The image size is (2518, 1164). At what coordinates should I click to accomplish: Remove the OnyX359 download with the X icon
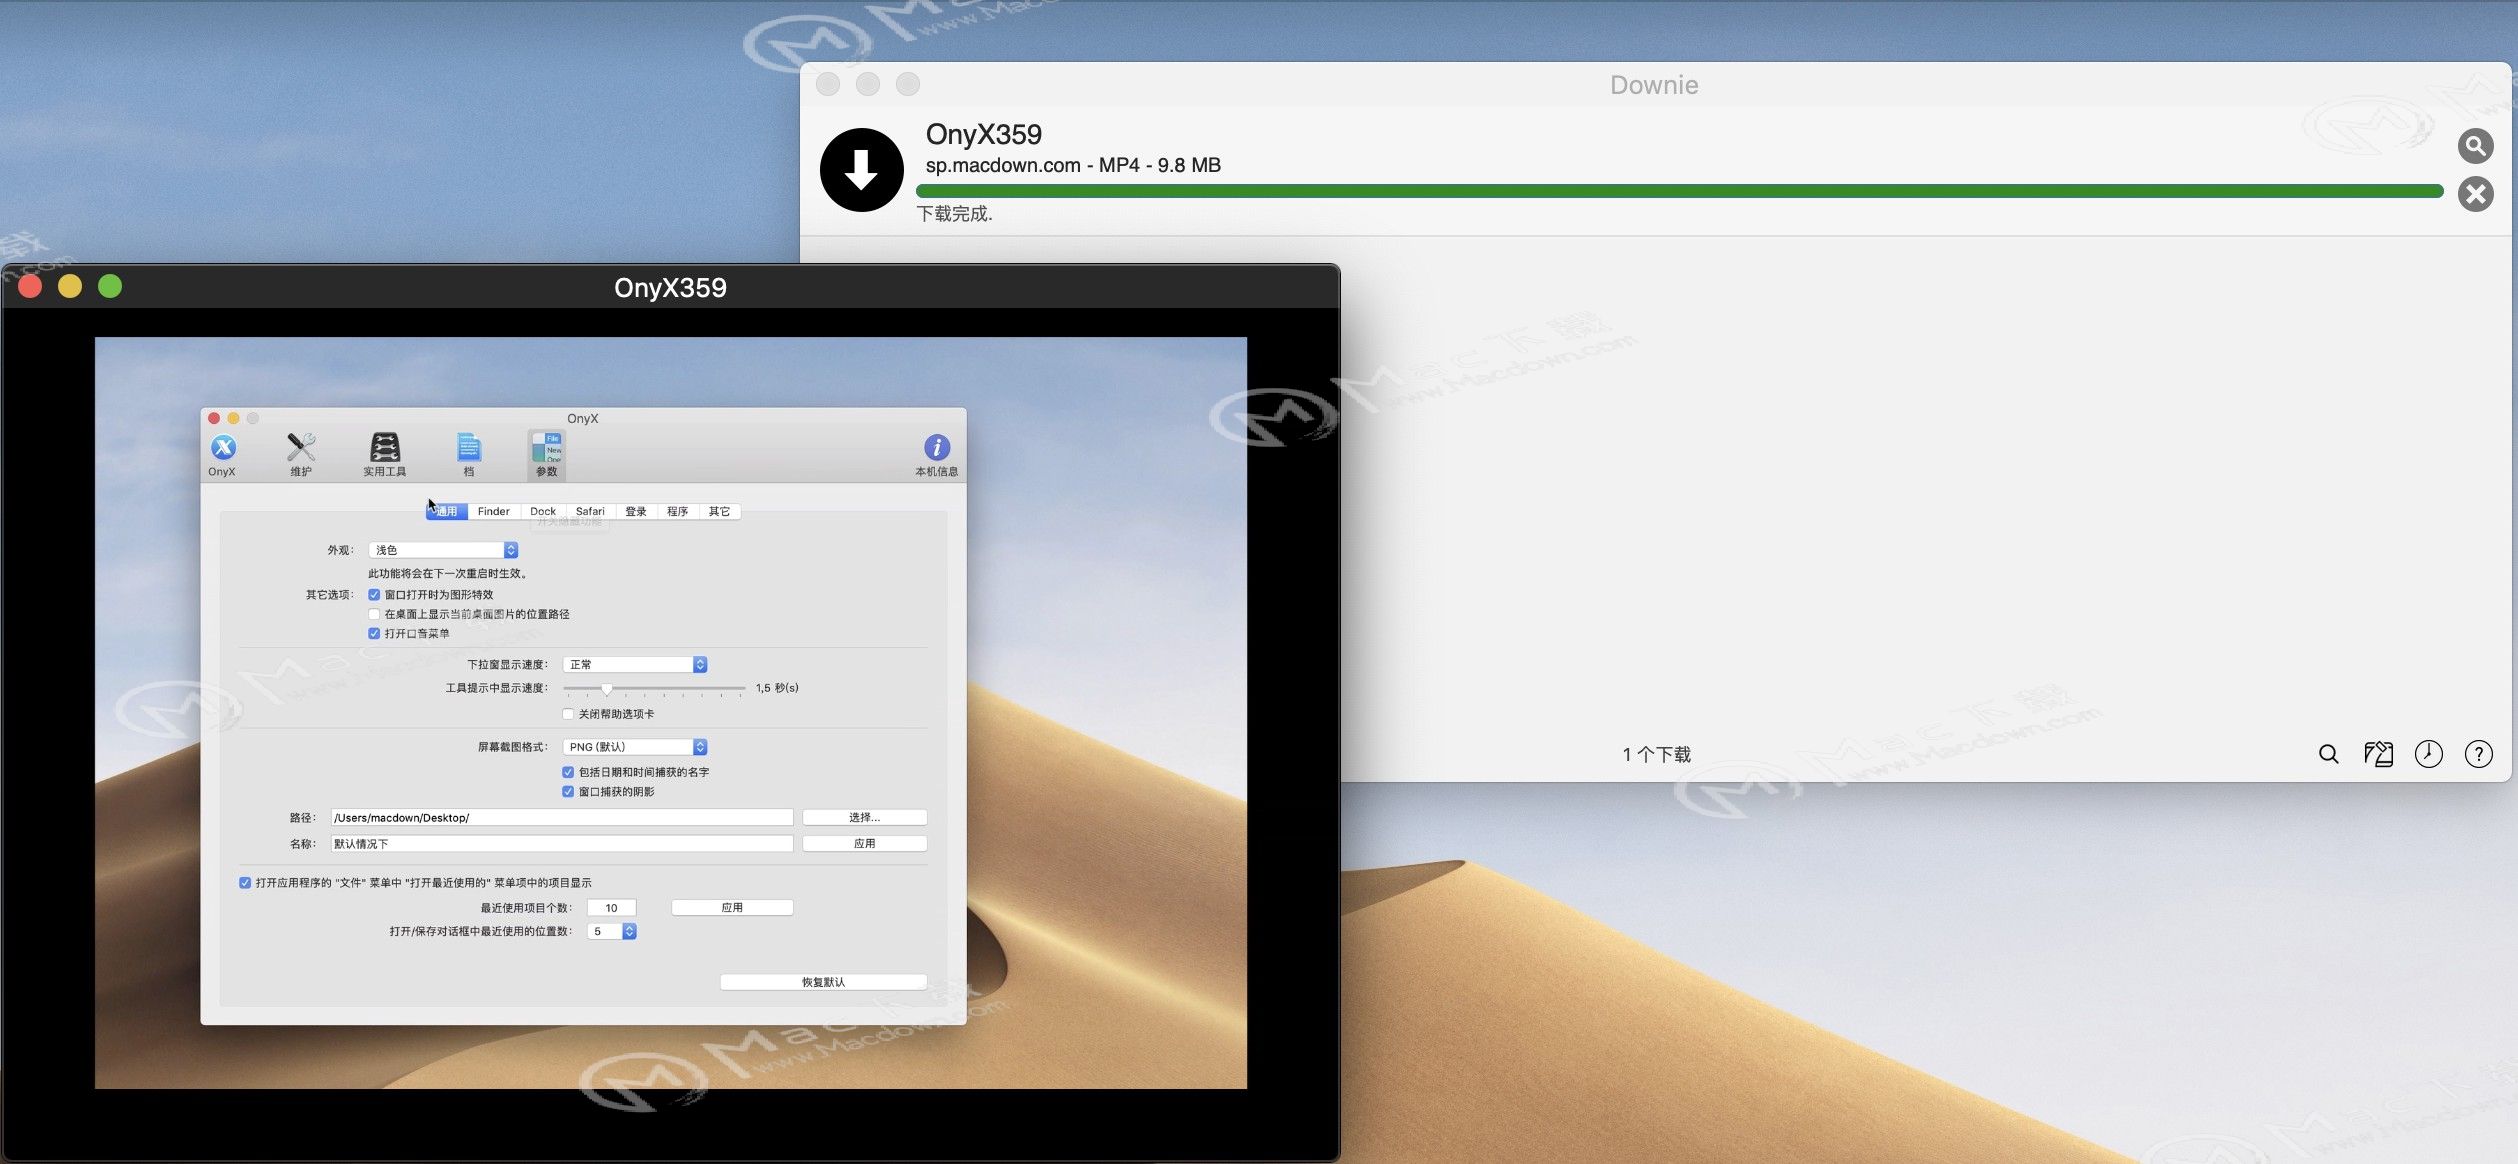(2475, 194)
